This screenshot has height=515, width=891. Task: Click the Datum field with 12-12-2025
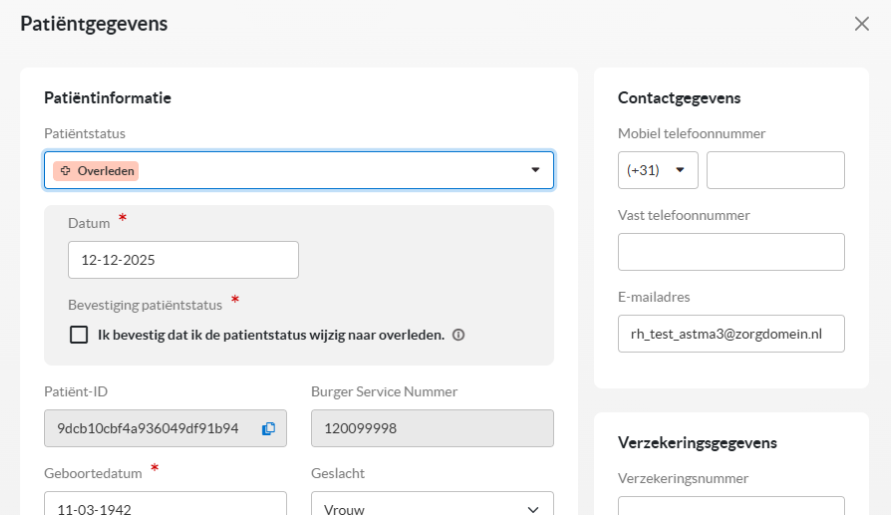183,260
